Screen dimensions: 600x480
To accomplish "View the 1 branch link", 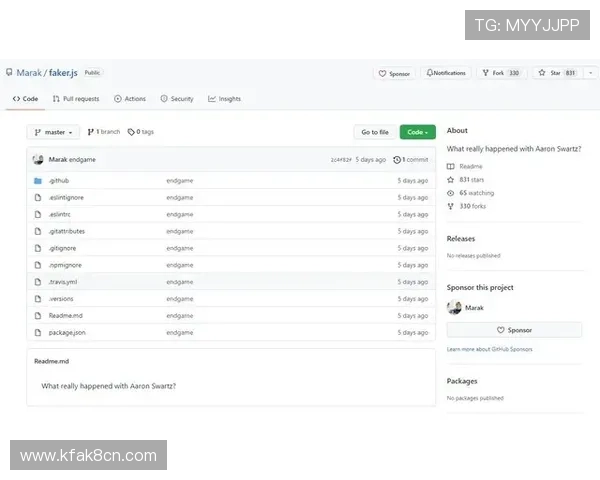I will (x=104, y=132).
